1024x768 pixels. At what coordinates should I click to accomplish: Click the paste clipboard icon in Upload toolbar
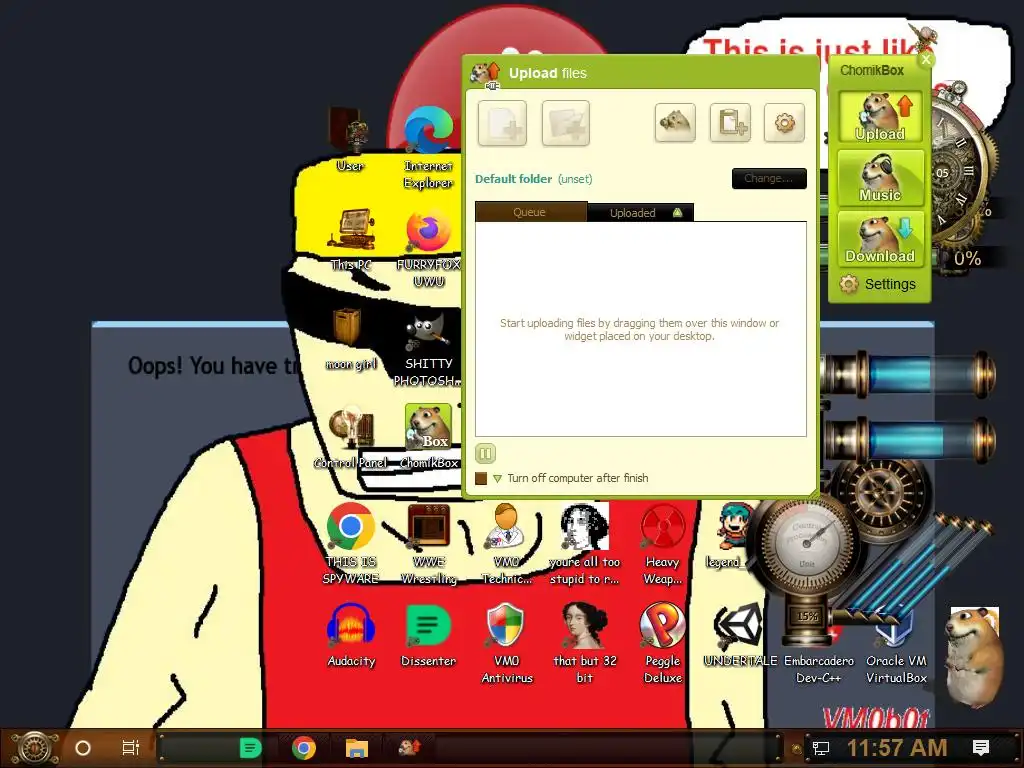click(x=730, y=122)
